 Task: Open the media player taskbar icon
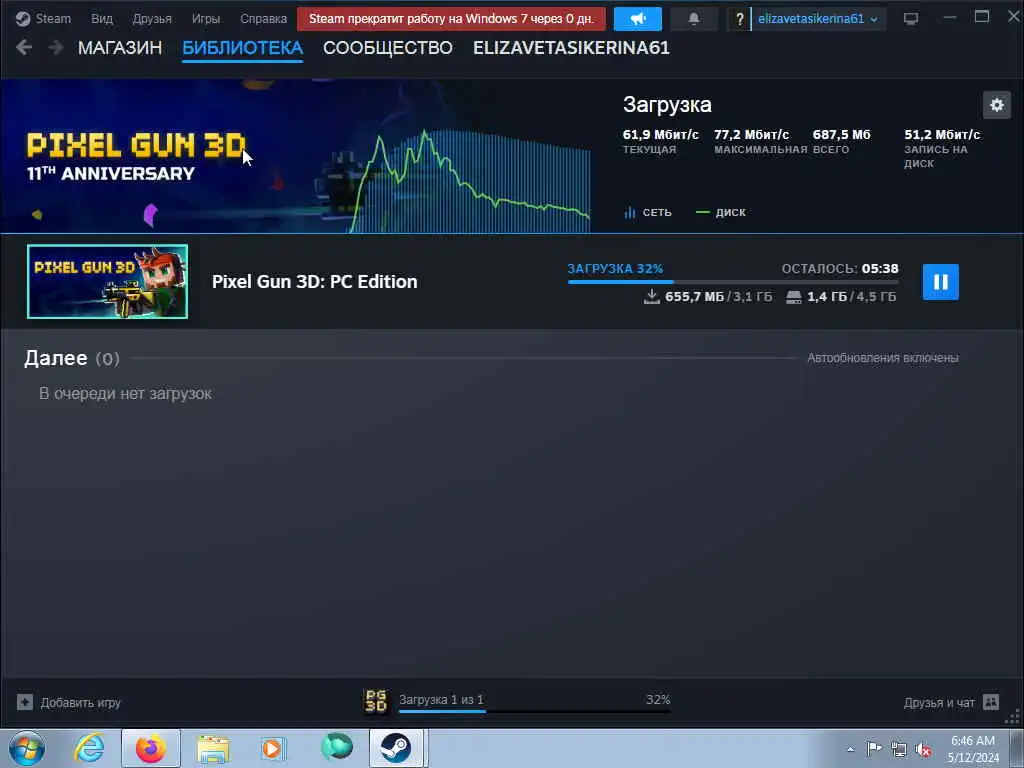click(272, 748)
